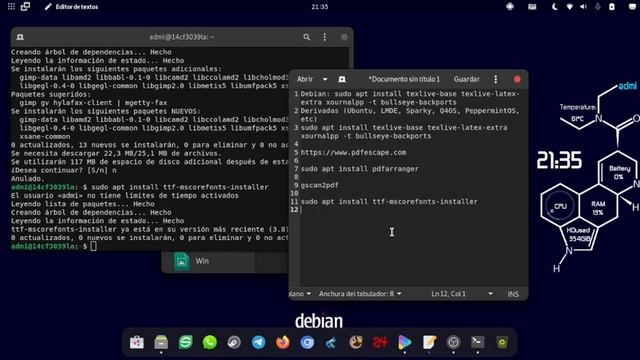Image resolution: width=640 pixels, height=360 pixels.
Task: Close the text editor with the red button
Action: coord(517,79)
